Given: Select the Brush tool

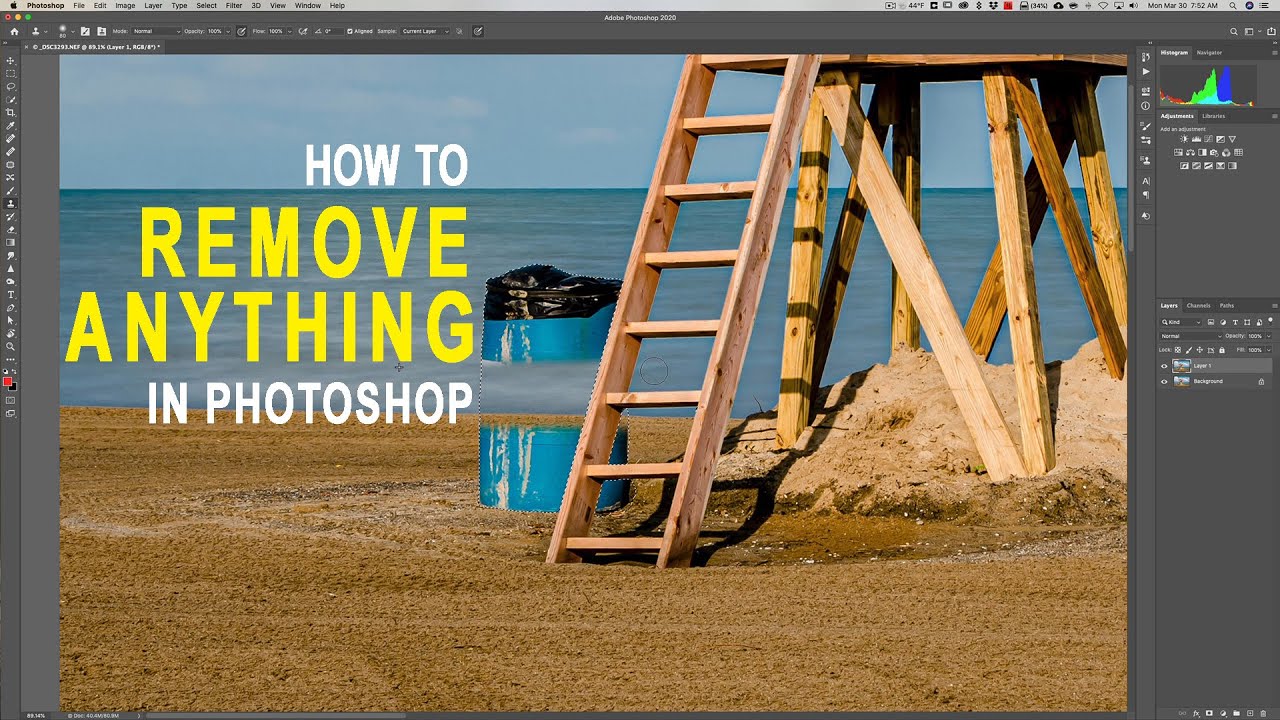Looking at the screenshot, I should [11, 191].
